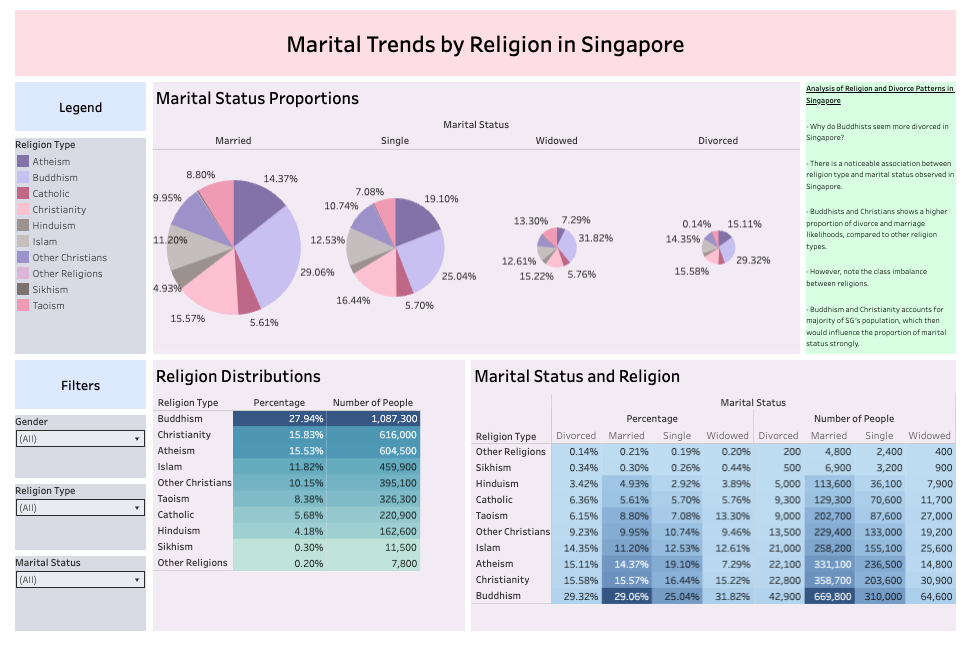Screen dimensions: 969x671
Task: Click the Buddhism row in Religion Distributions
Action: (x=181, y=419)
